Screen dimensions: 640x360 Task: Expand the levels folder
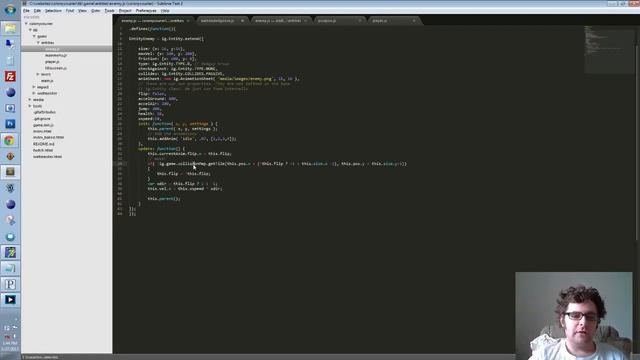[38, 74]
